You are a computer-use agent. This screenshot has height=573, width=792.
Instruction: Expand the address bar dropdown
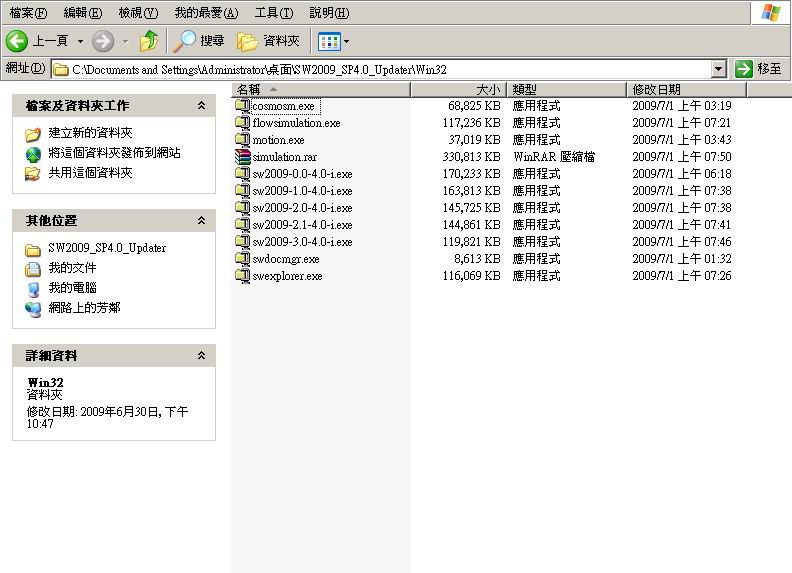[x=718, y=69]
